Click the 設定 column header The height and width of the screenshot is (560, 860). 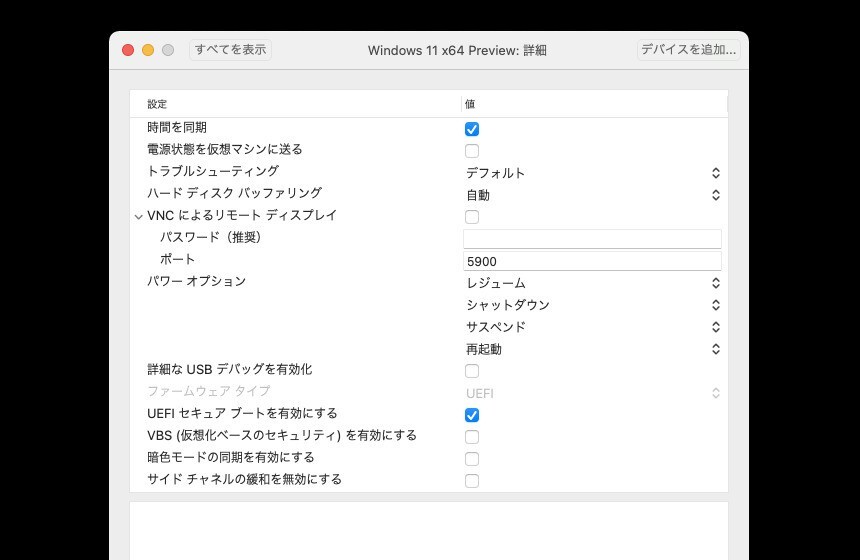(x=157, y=104)
